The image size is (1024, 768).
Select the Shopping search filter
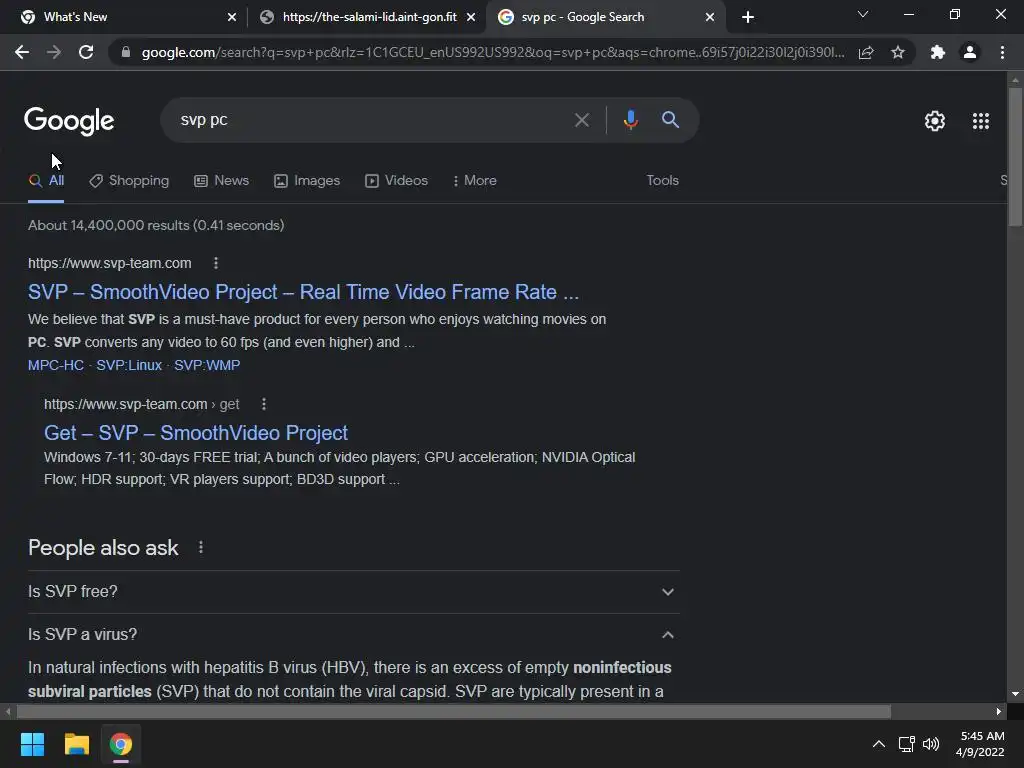coord(129,181)
